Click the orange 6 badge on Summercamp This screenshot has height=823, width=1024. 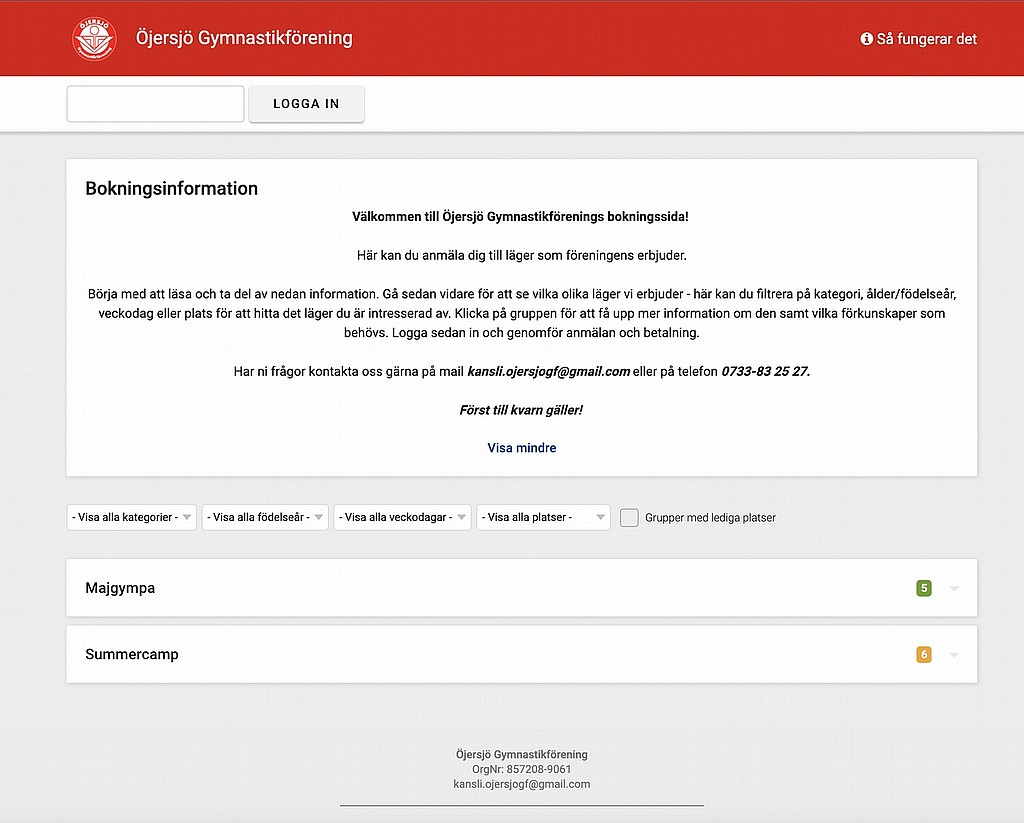(x=923, y=654)
